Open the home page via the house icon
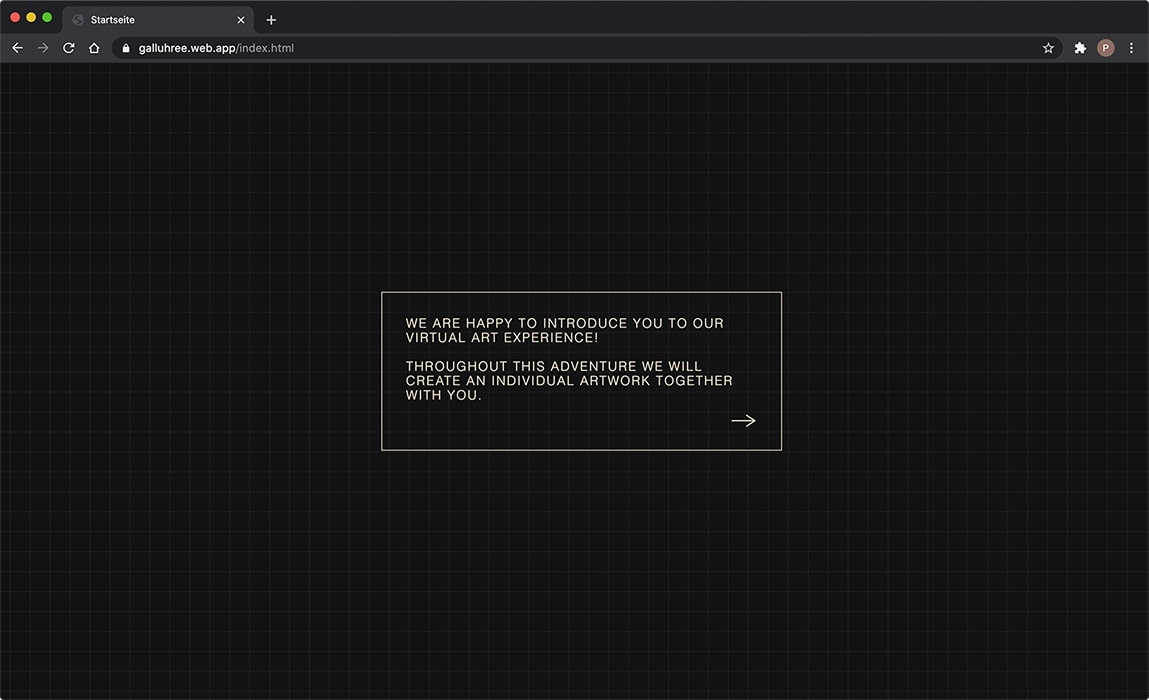Screen dimensions: 1149x700 click(94, 48)
